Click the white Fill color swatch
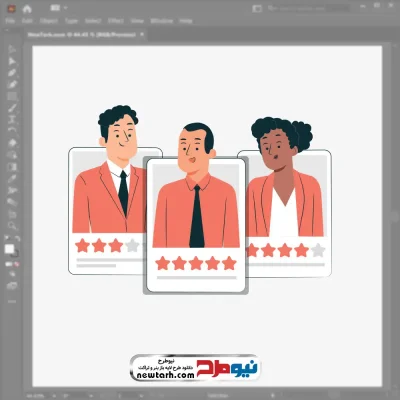The image size is (400, 400). pyautogui.click(x=9, y=249)
